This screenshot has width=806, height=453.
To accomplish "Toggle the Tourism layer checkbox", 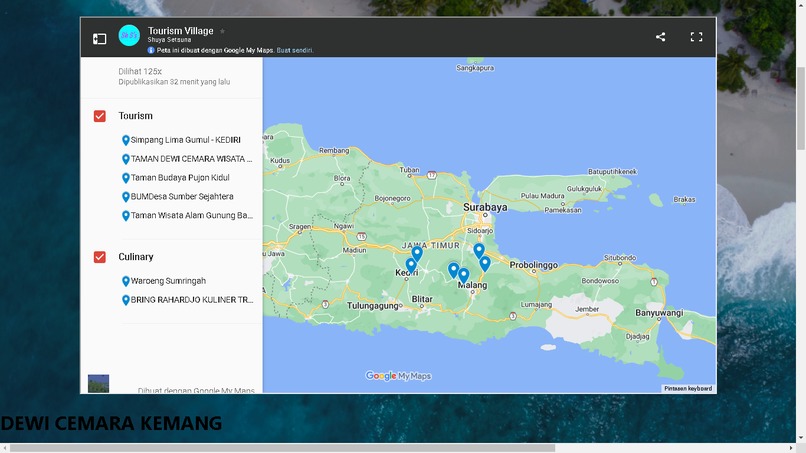I will coord(100,116).
